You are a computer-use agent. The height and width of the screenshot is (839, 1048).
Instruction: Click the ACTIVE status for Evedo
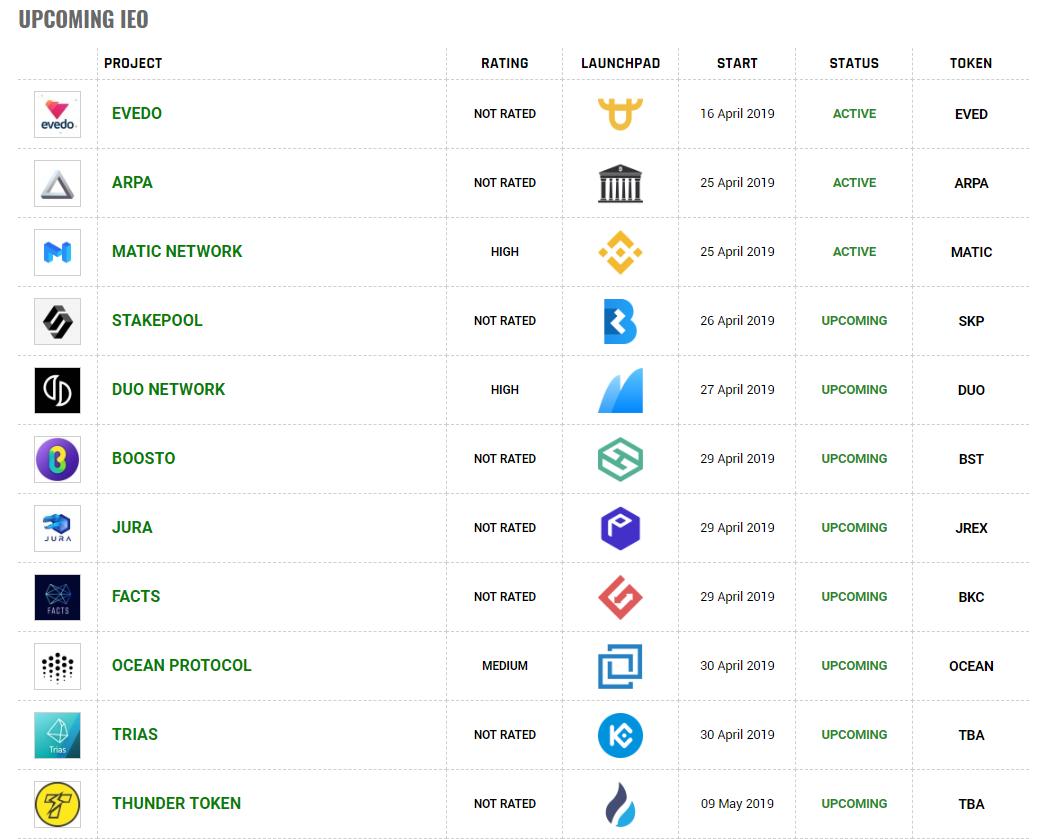click(x=854, y=114)
